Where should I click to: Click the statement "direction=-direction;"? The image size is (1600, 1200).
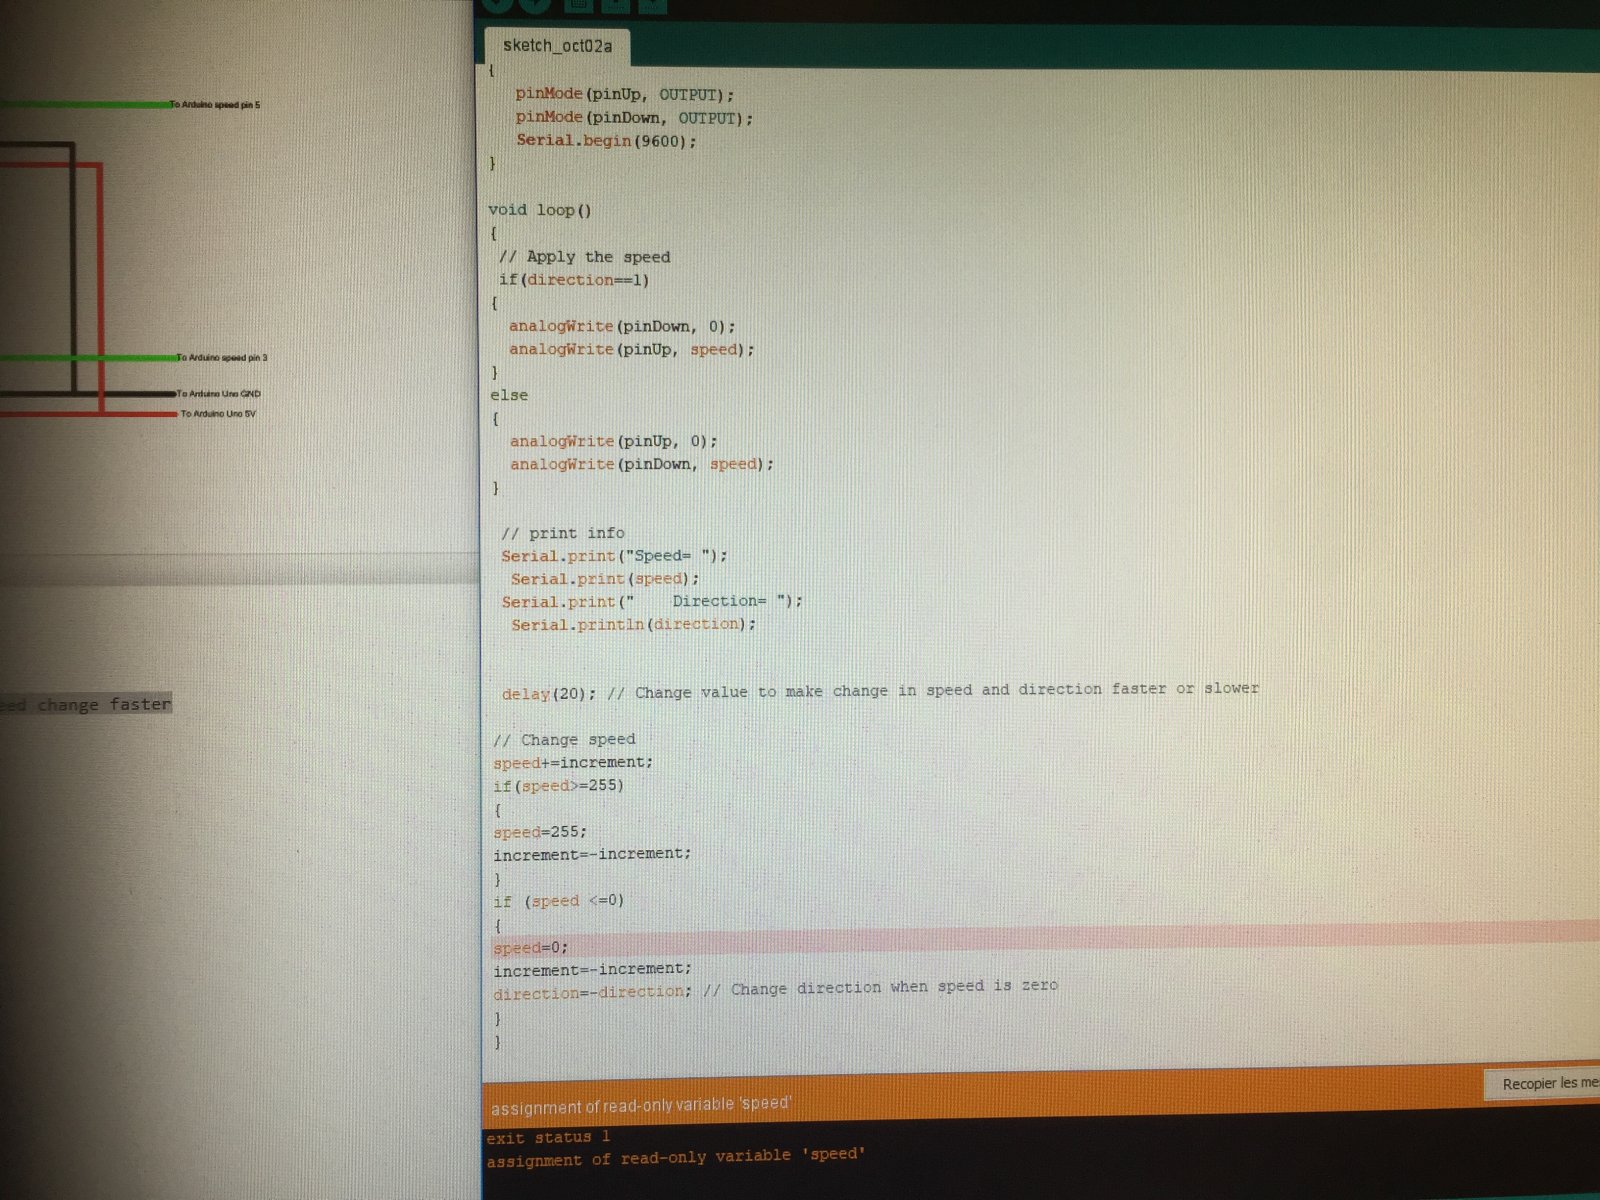tap(592, 993)
